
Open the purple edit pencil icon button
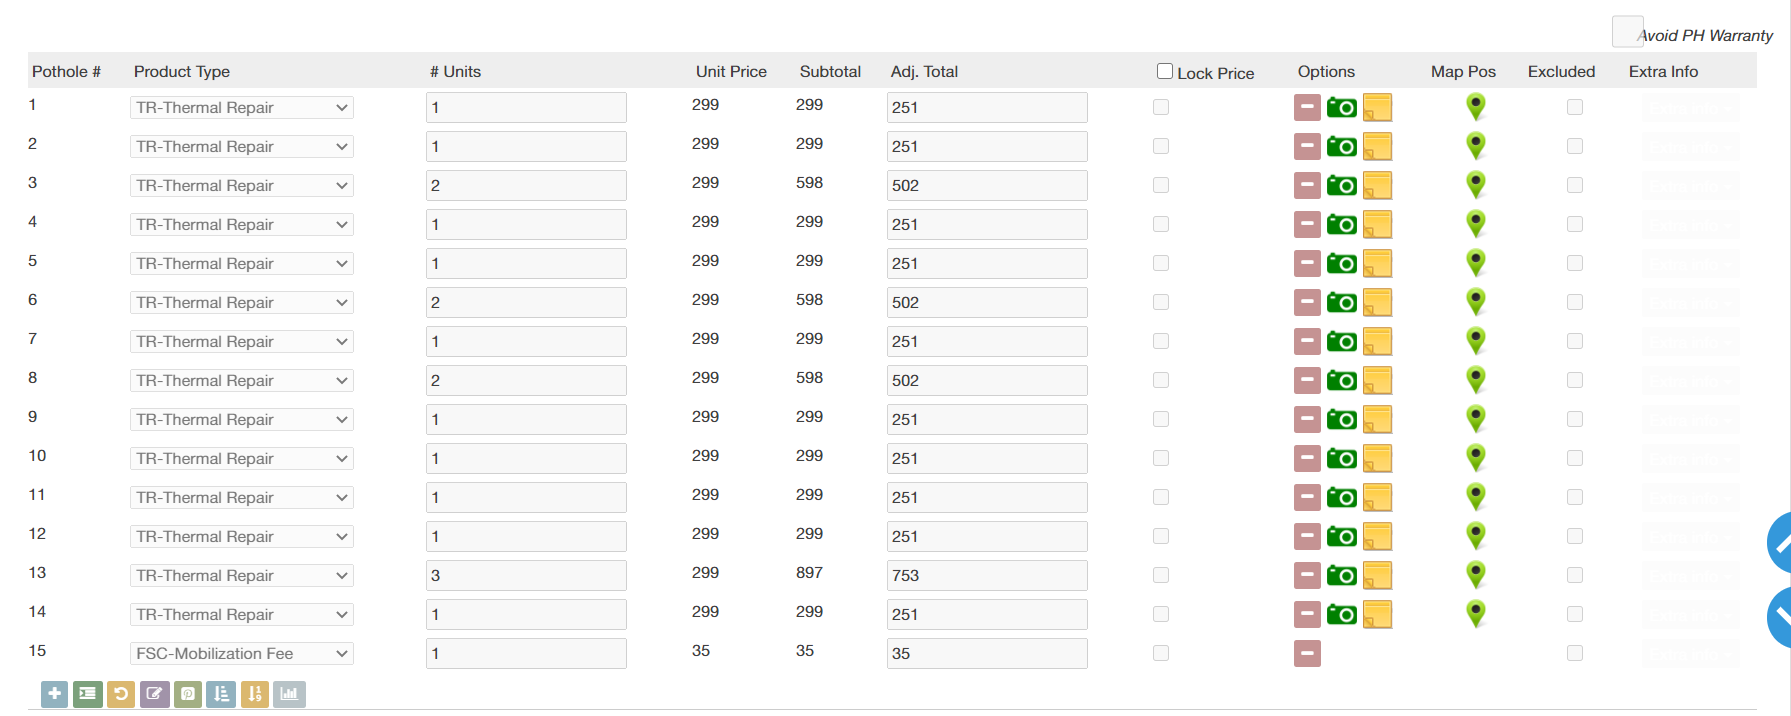(x=155, y=693)
